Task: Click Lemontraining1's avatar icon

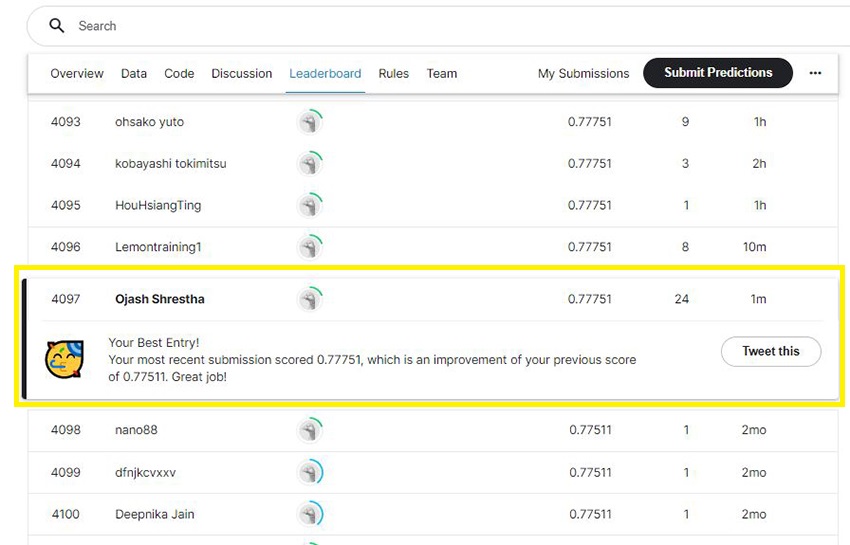Action: [310, 247]
